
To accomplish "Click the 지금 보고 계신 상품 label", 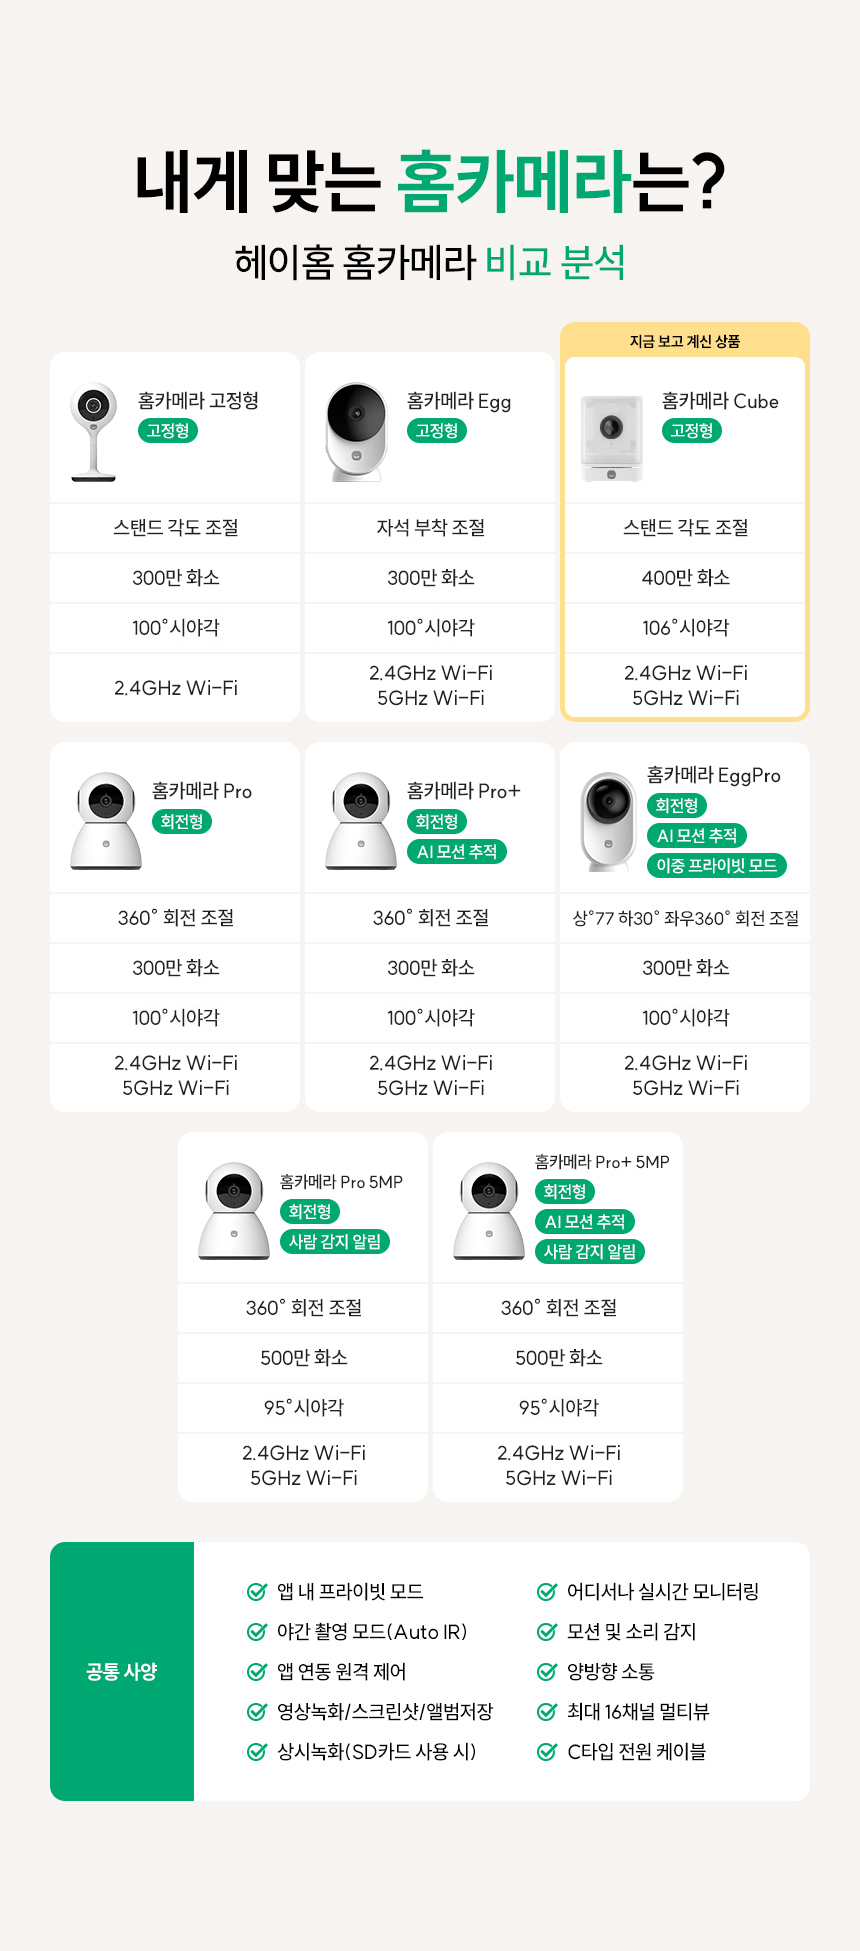I will (x=685, y=341).
